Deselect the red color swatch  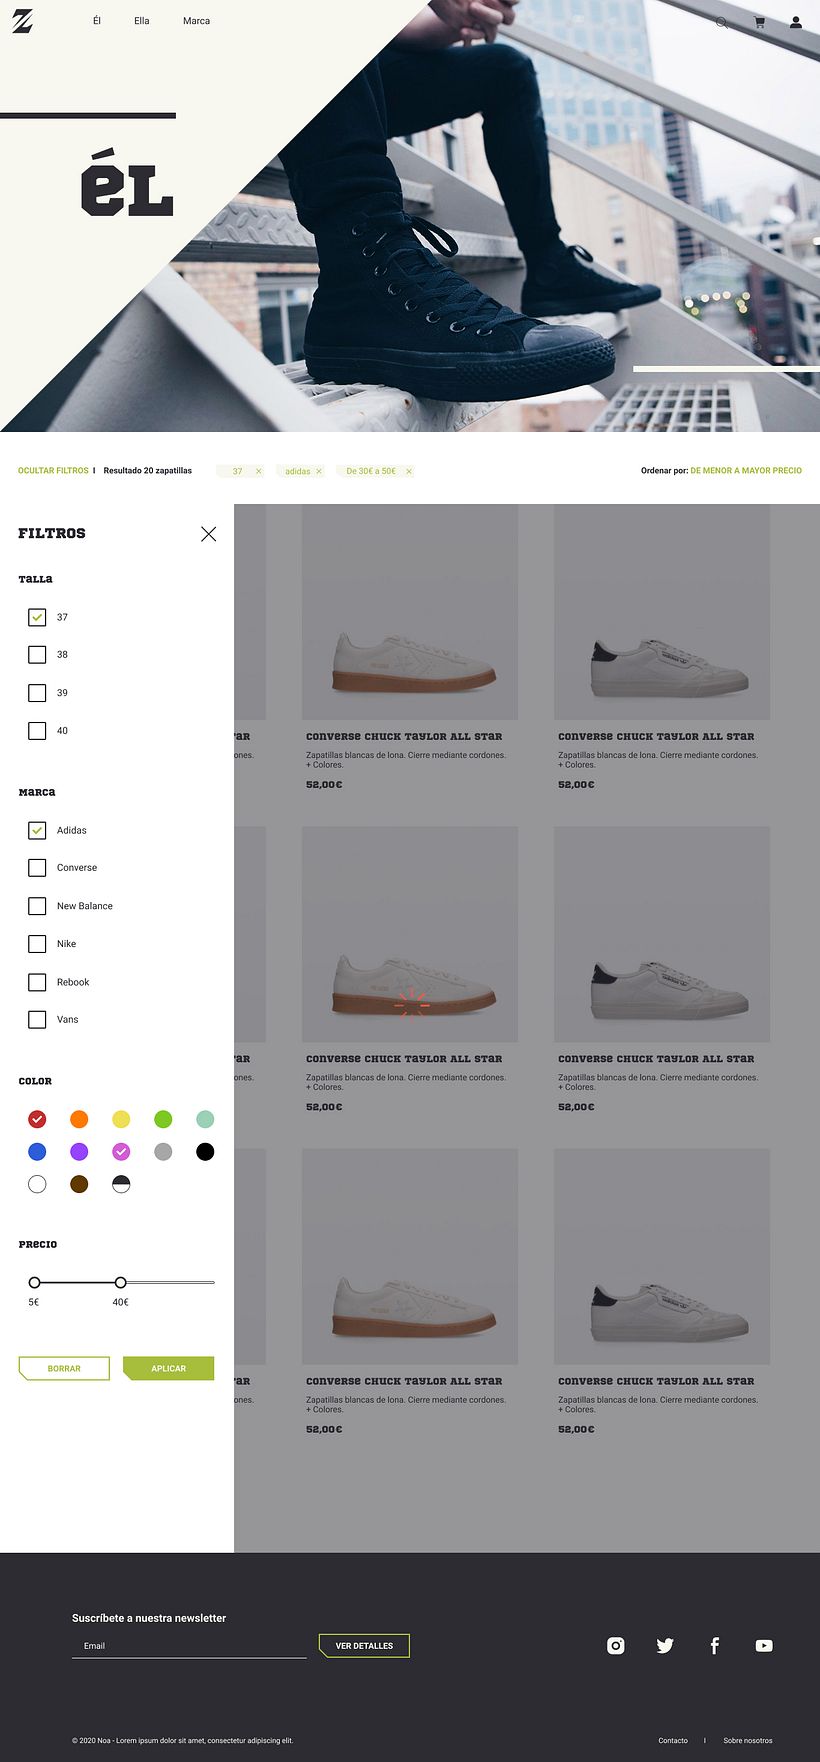pyautogui.click(x=37, y=1119)
